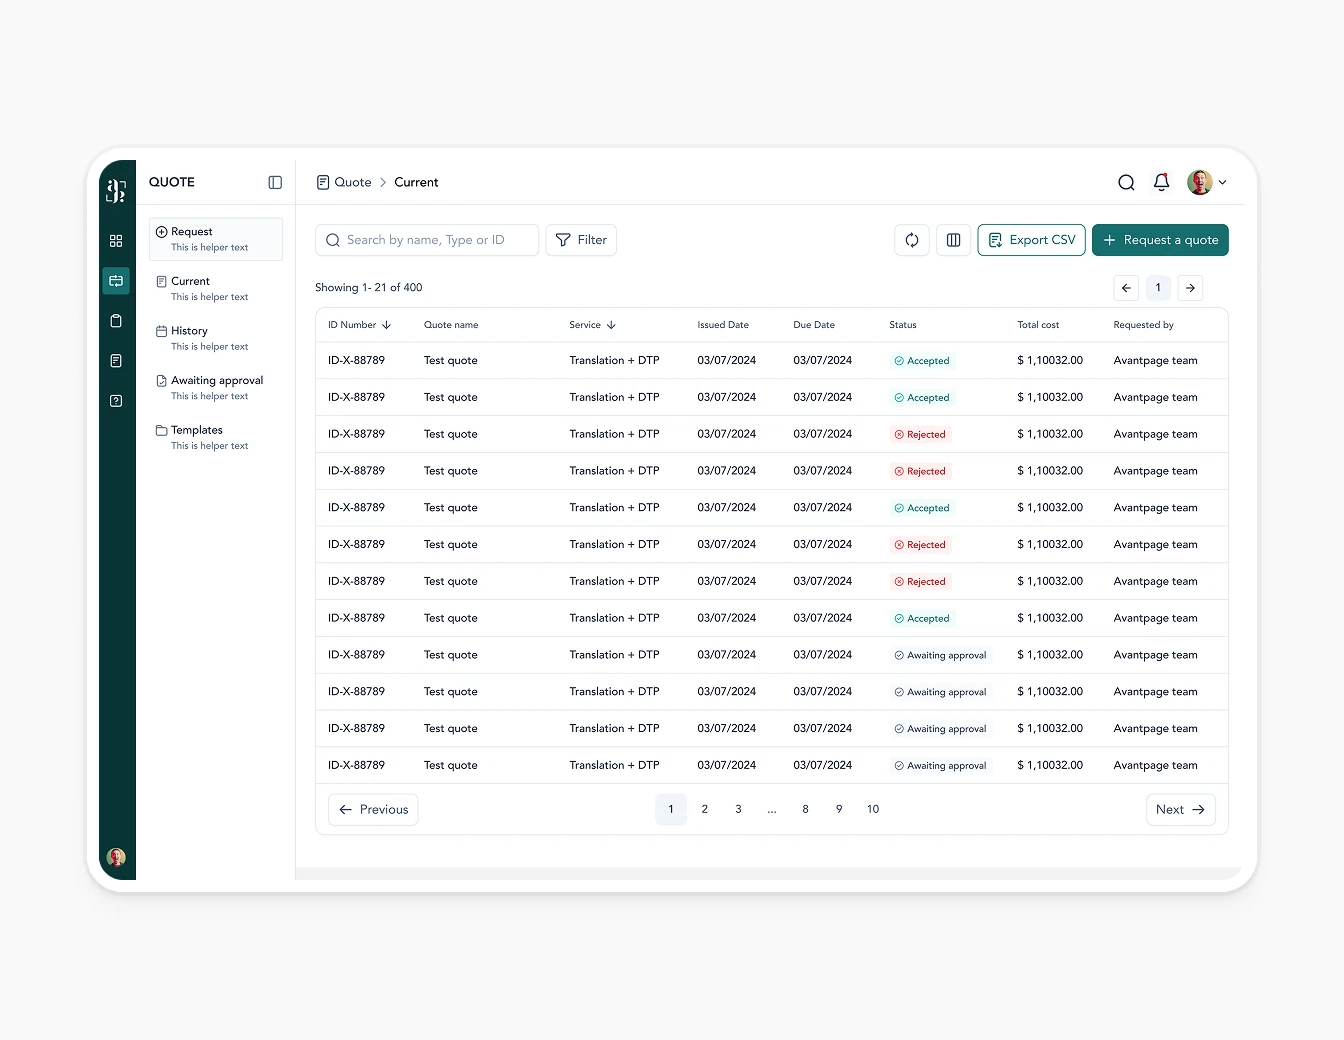
Task: Jump to page 2 in pagination
Action: tap(705, 809)
